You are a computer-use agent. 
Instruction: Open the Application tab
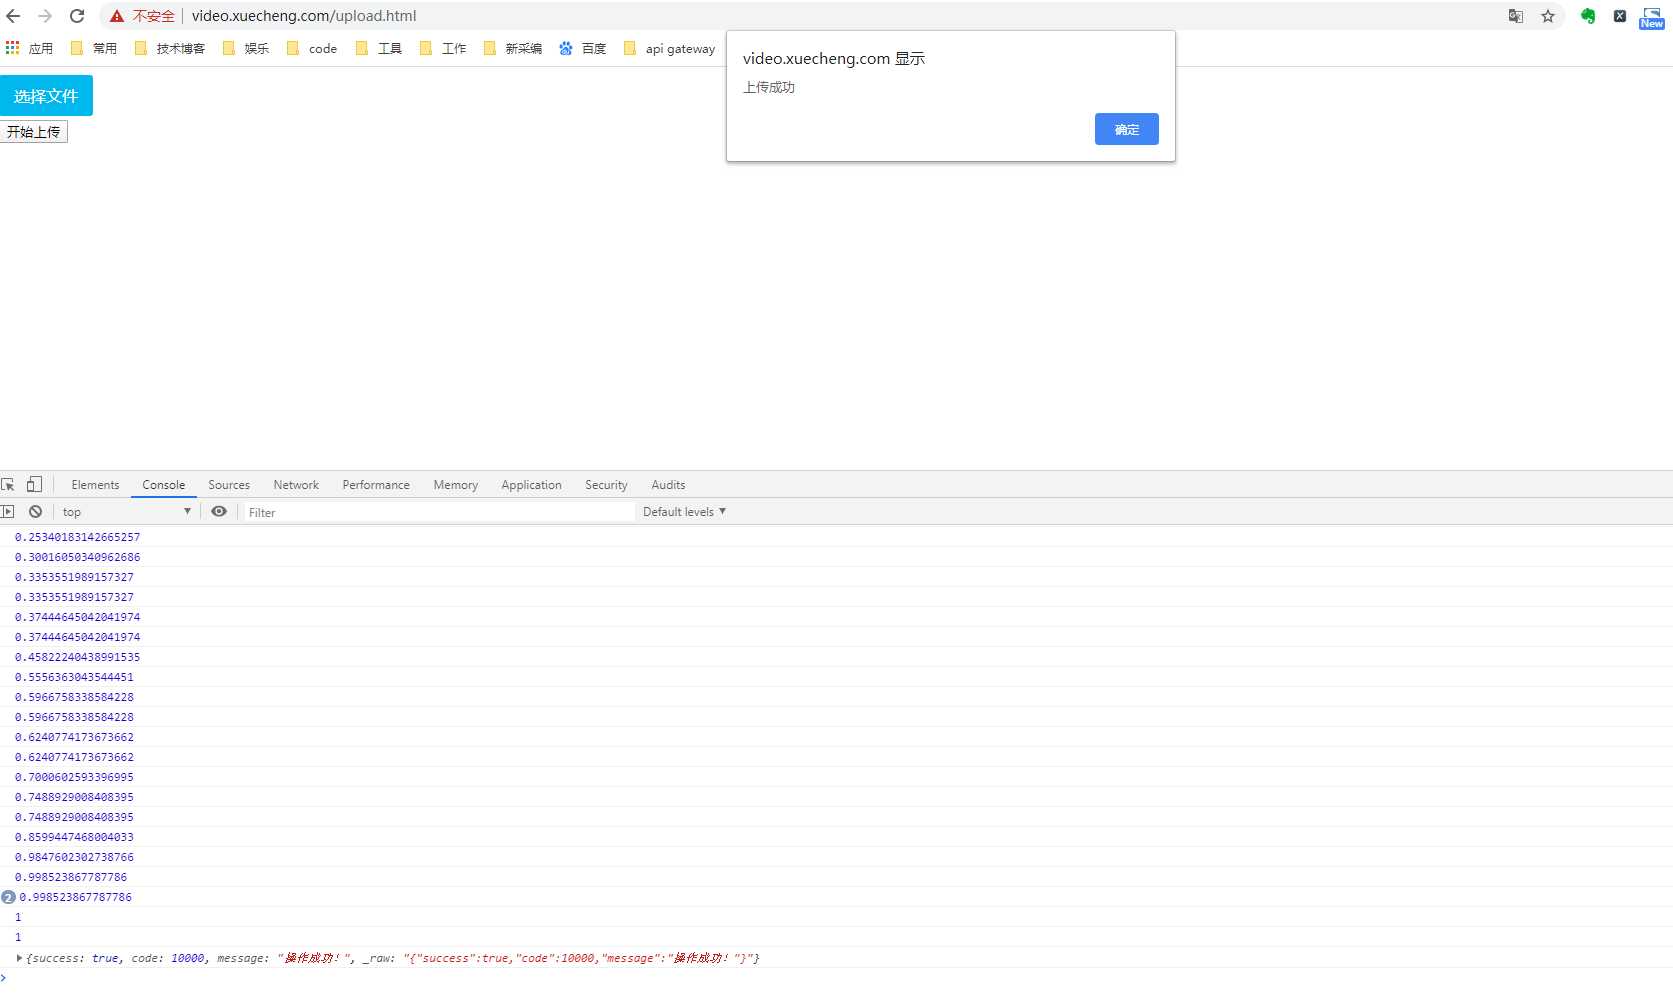532,485
